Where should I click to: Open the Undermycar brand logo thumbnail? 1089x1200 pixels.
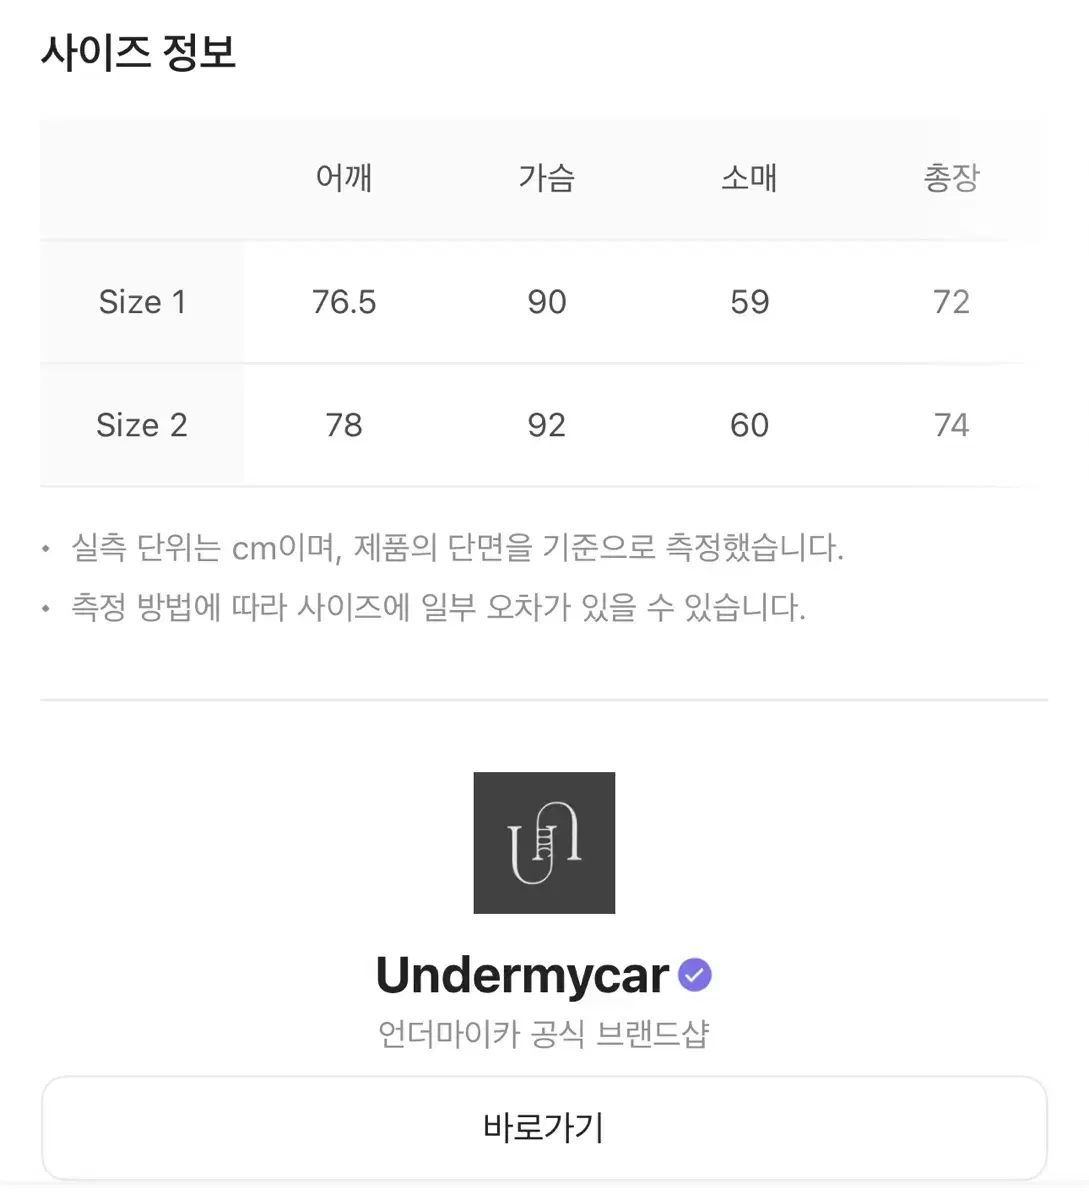click(x=544, y=842)
